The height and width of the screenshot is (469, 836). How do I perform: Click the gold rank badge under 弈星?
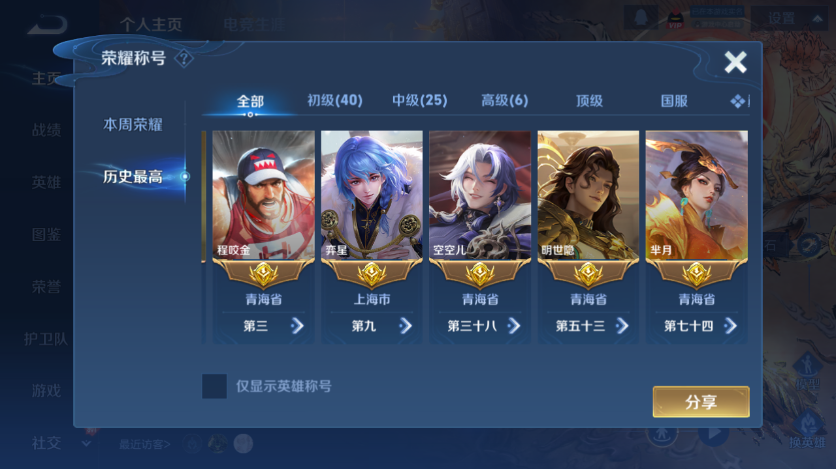pos(372,274)
